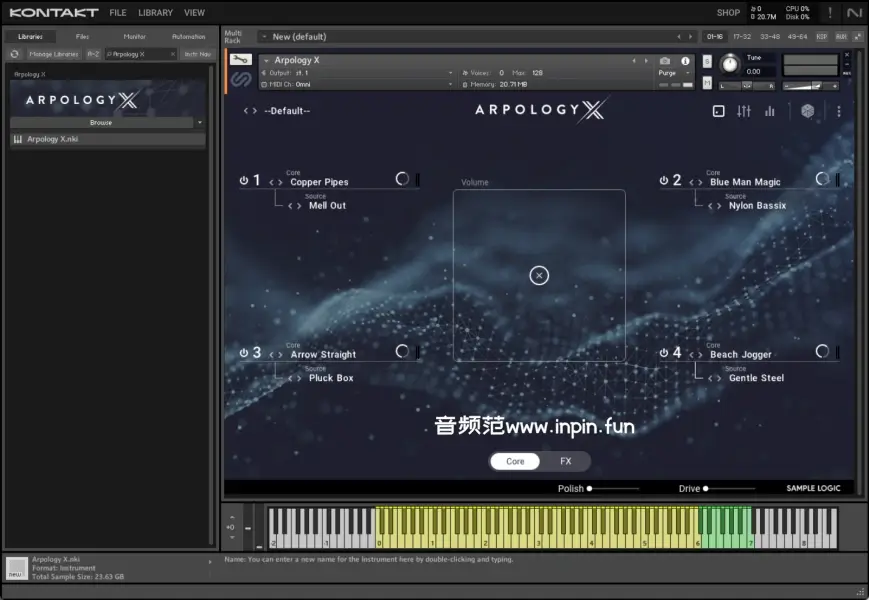Open the FILE menu
The height and width of the screenshot is (600, 869).
(x=118, y=13)
